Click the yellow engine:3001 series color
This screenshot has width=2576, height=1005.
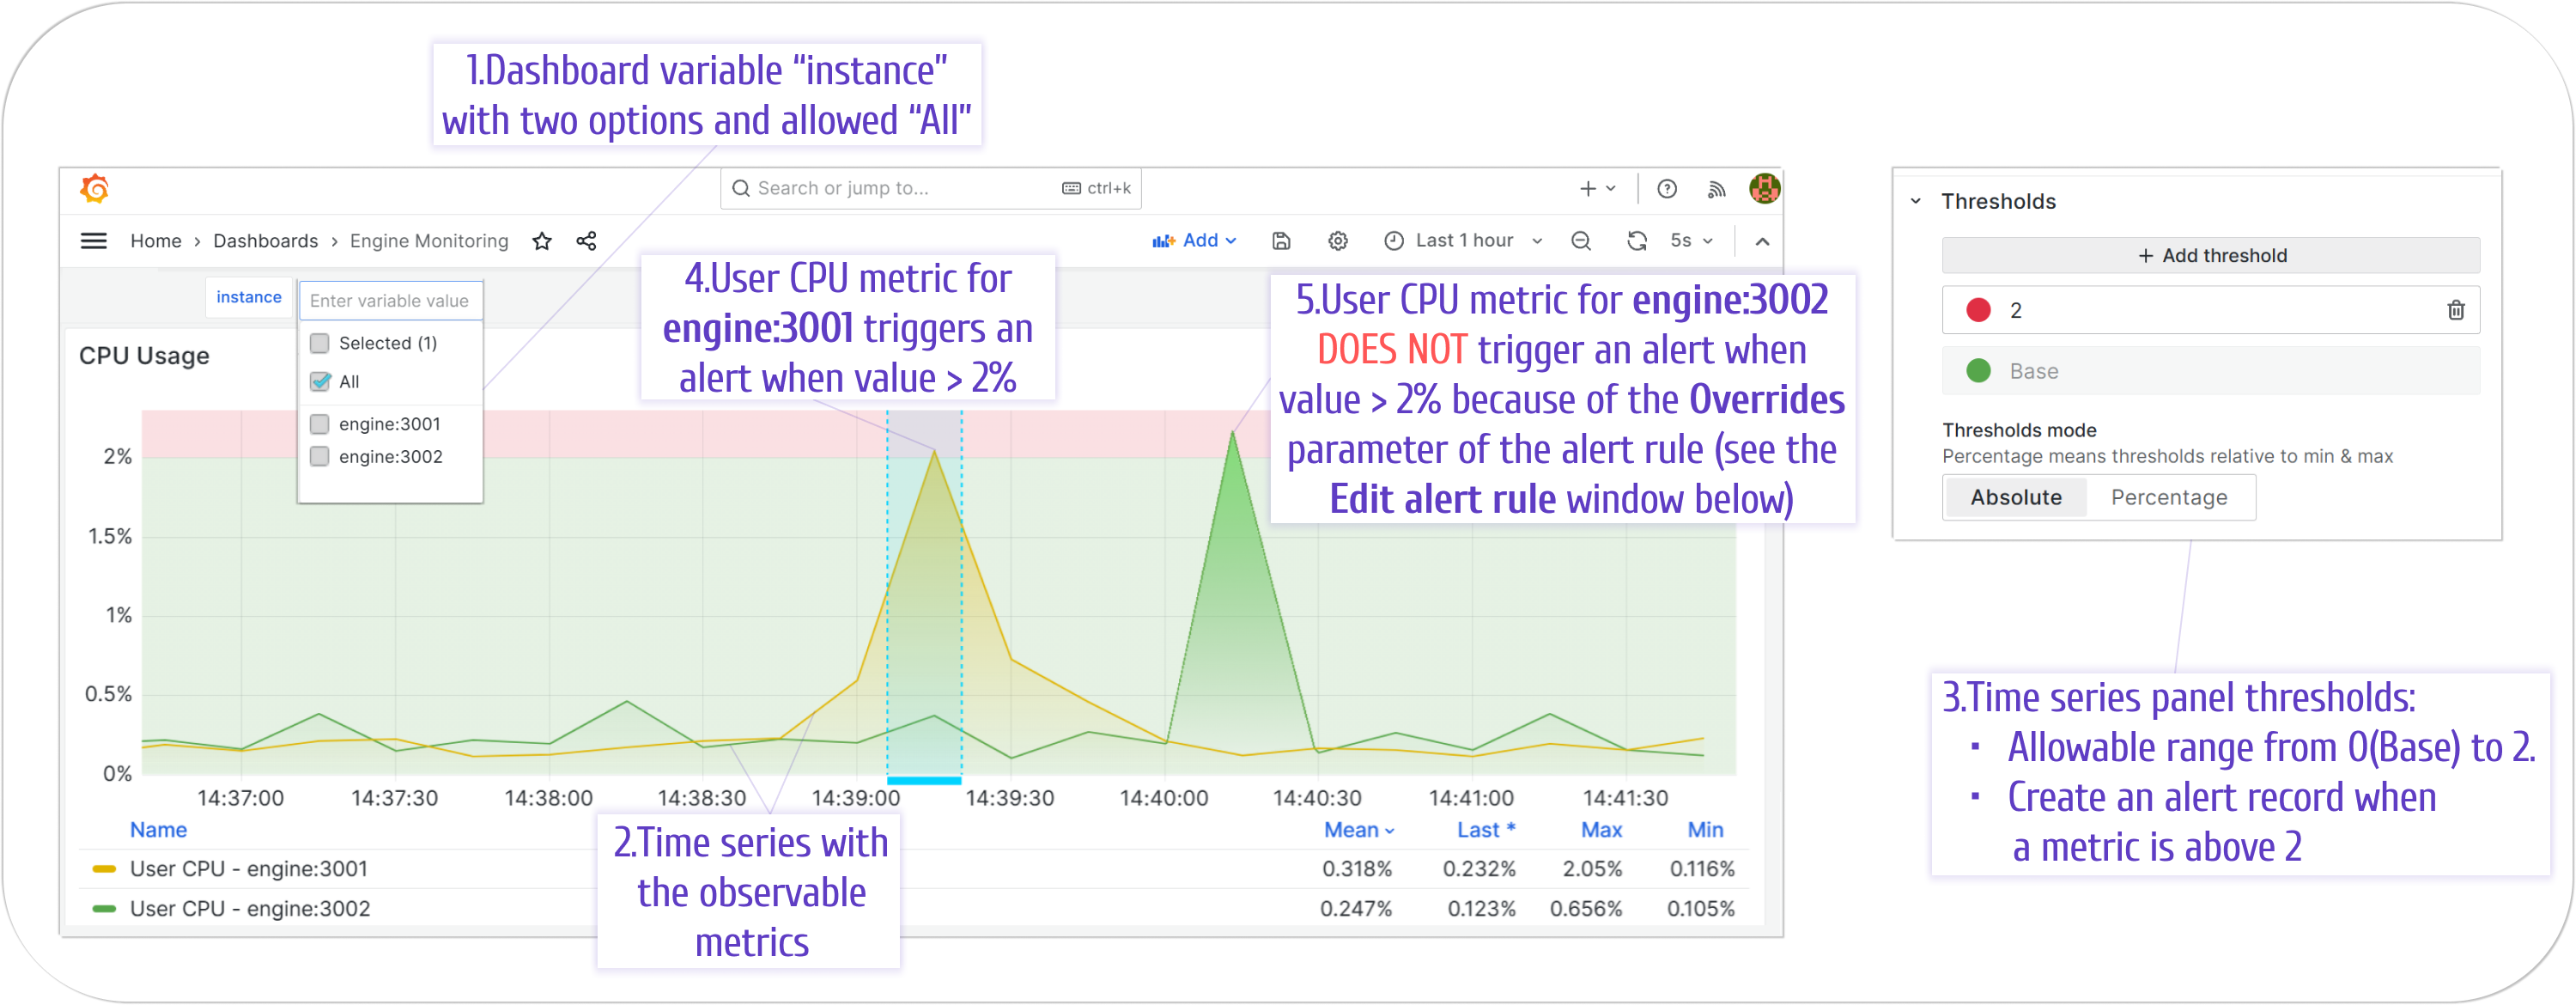click(104, 869)
